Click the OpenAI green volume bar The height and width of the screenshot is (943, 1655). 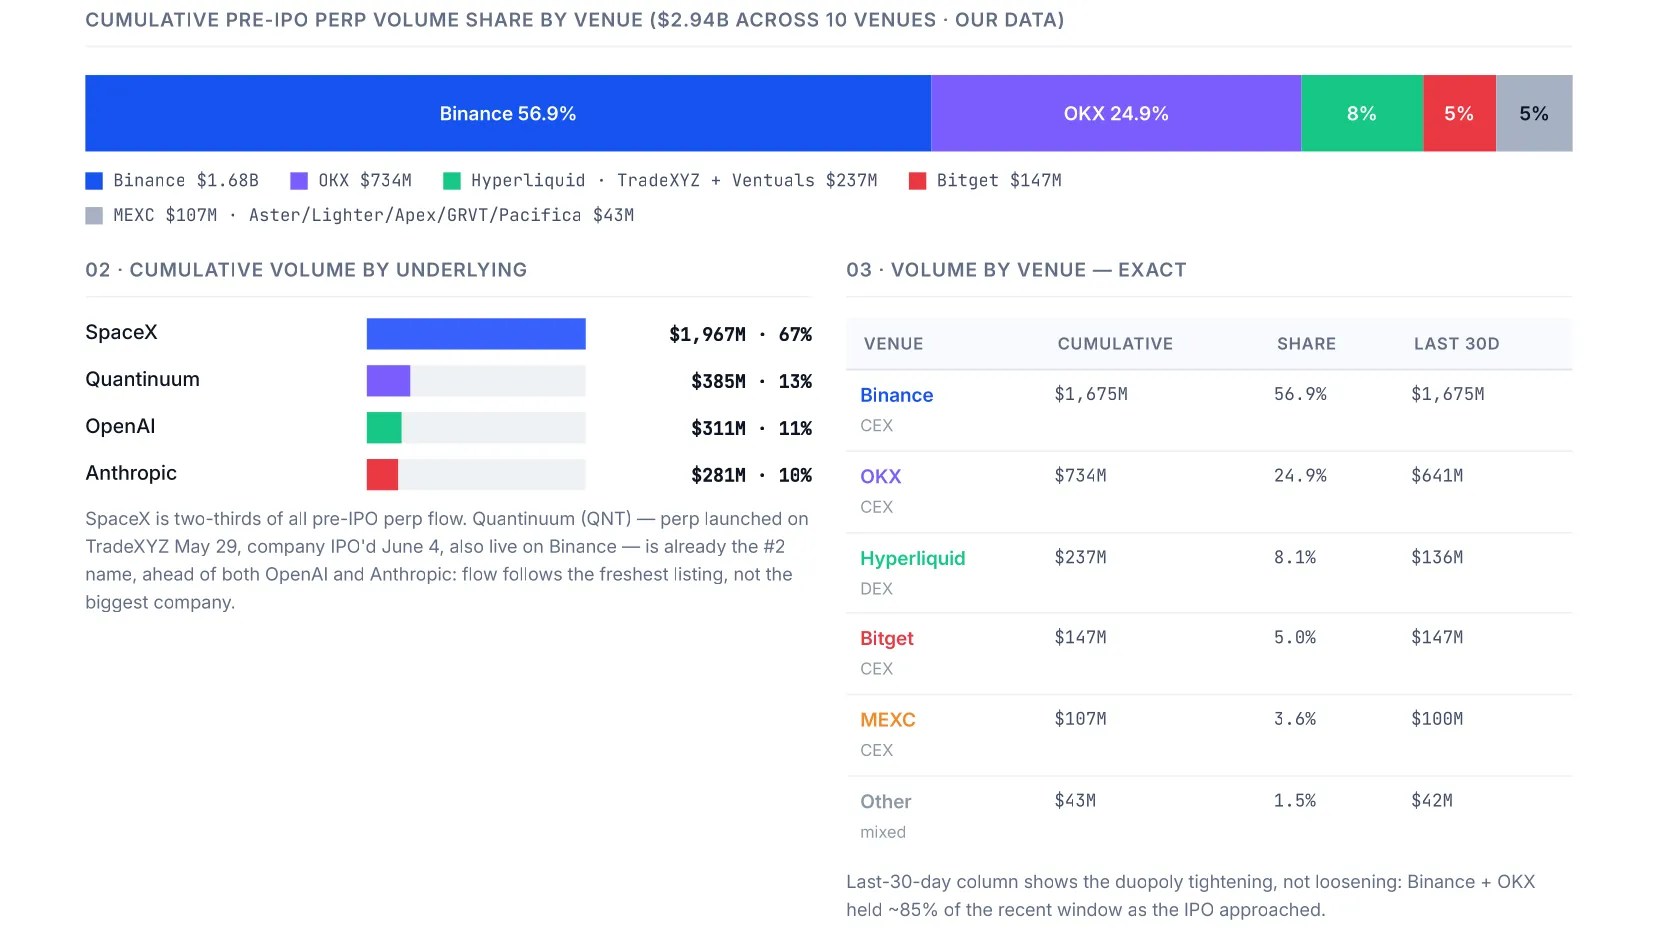[x=384, y=428]
